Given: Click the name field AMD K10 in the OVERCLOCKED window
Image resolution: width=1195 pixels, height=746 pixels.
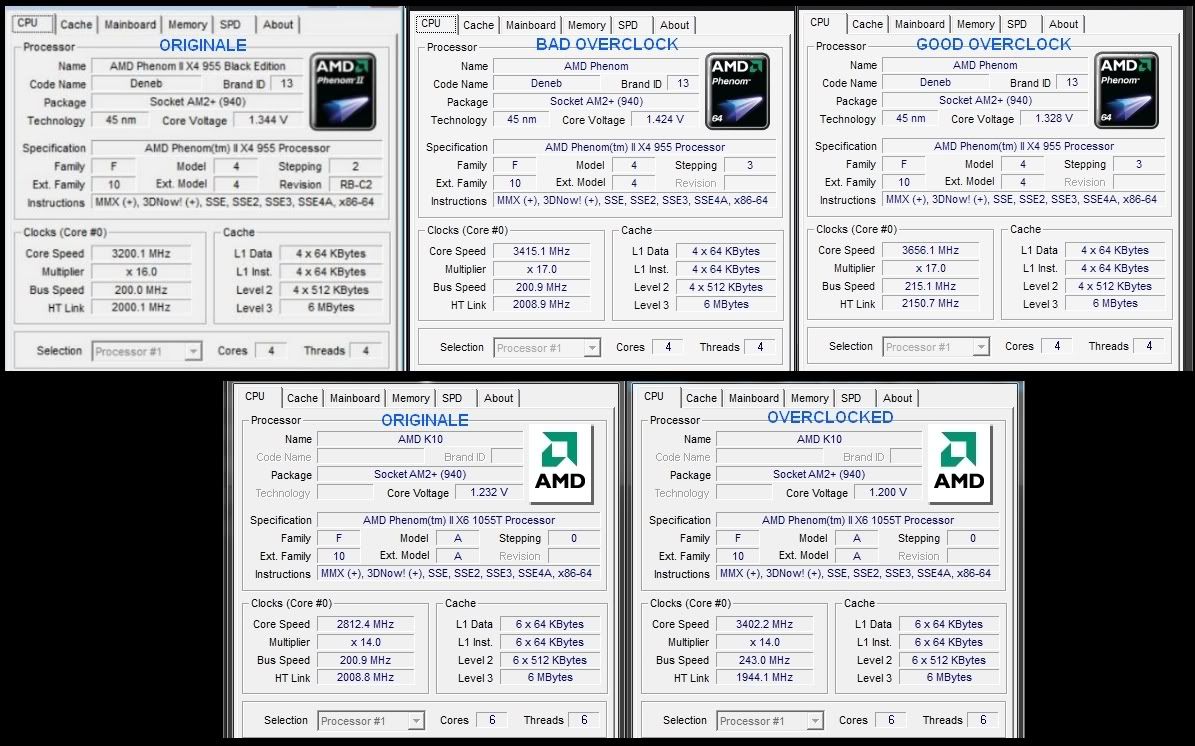Looking at the screenshot, I should pos(819,439).
